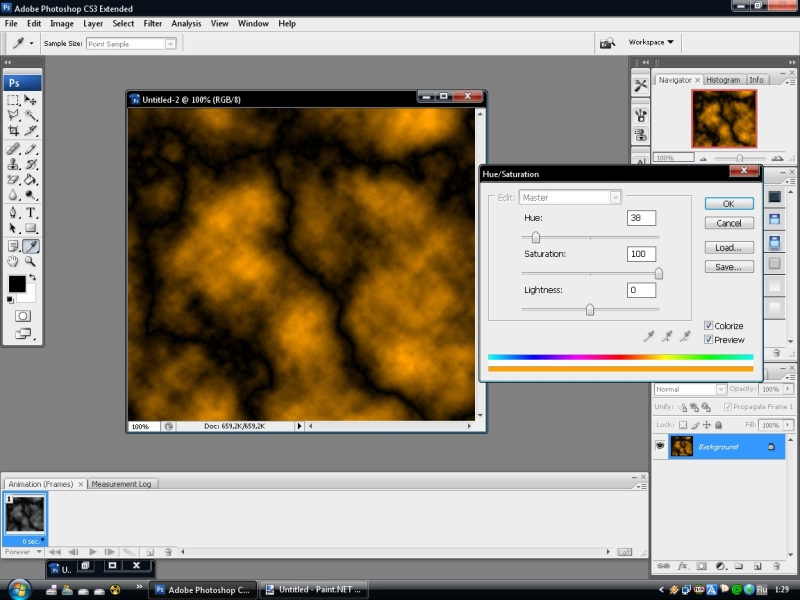
Task: Expand the Workspace dropdown
Action: [x=651, y=43]
